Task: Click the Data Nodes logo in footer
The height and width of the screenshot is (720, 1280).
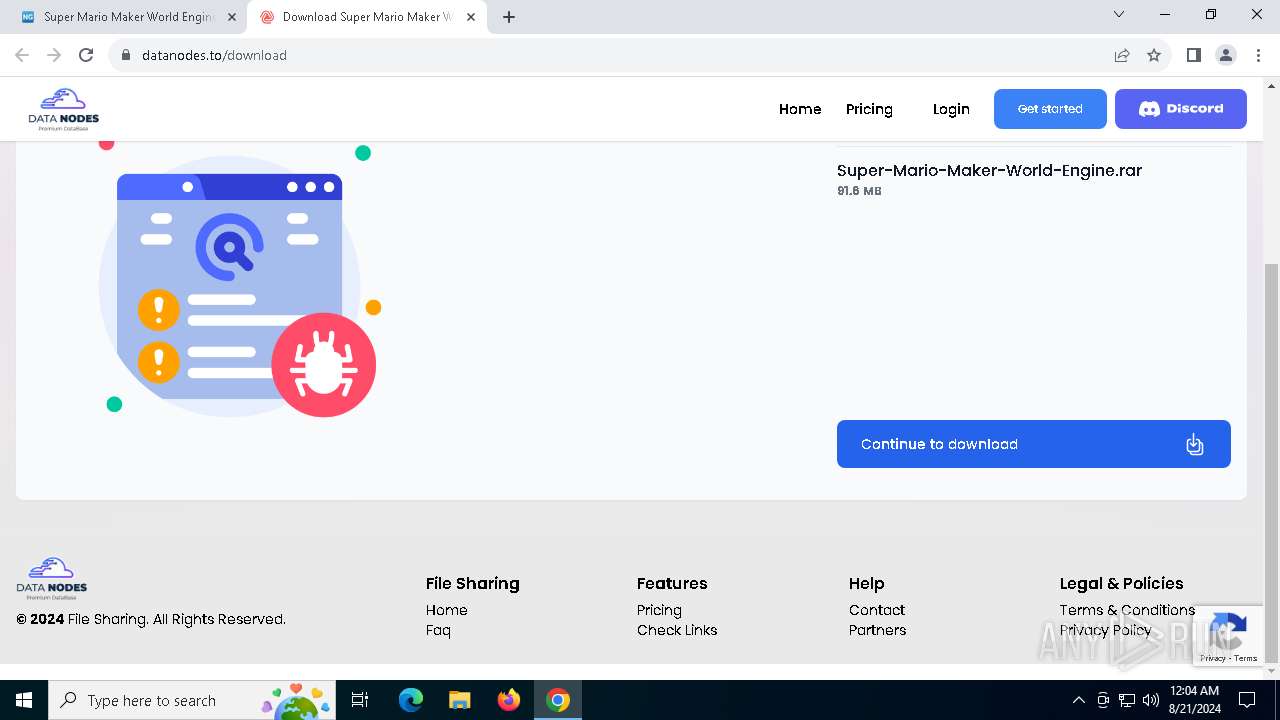Action: point(52,579)
